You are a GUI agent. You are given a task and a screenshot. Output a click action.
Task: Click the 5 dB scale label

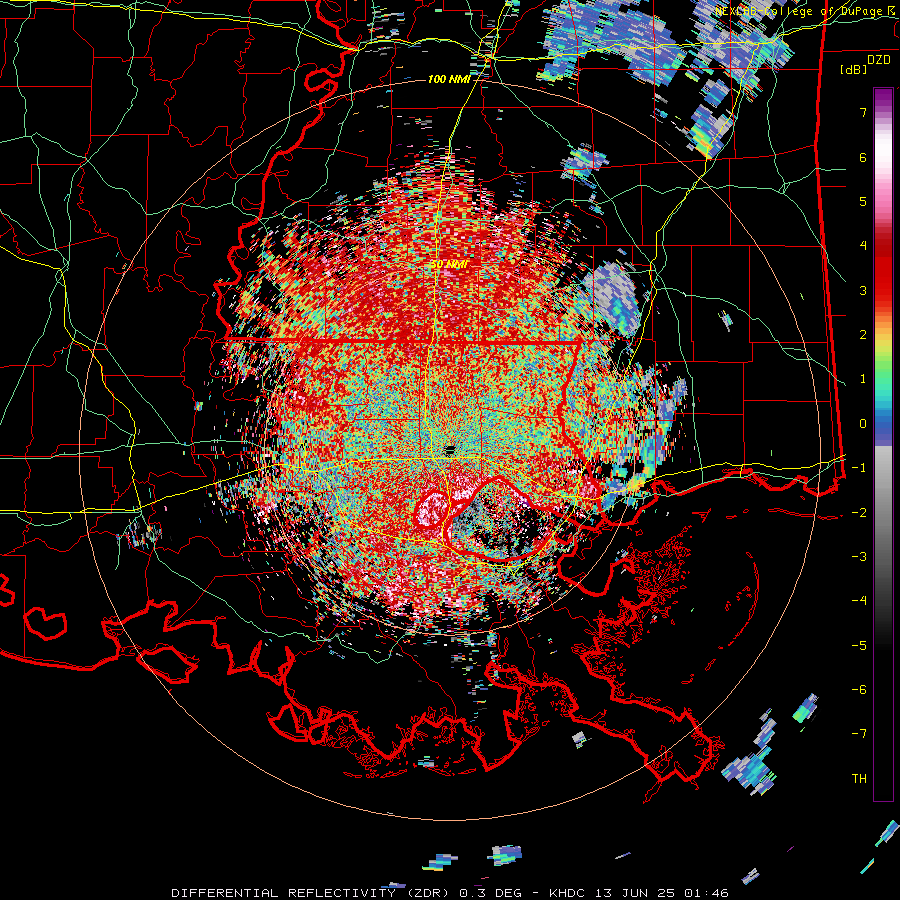point(863,201)
